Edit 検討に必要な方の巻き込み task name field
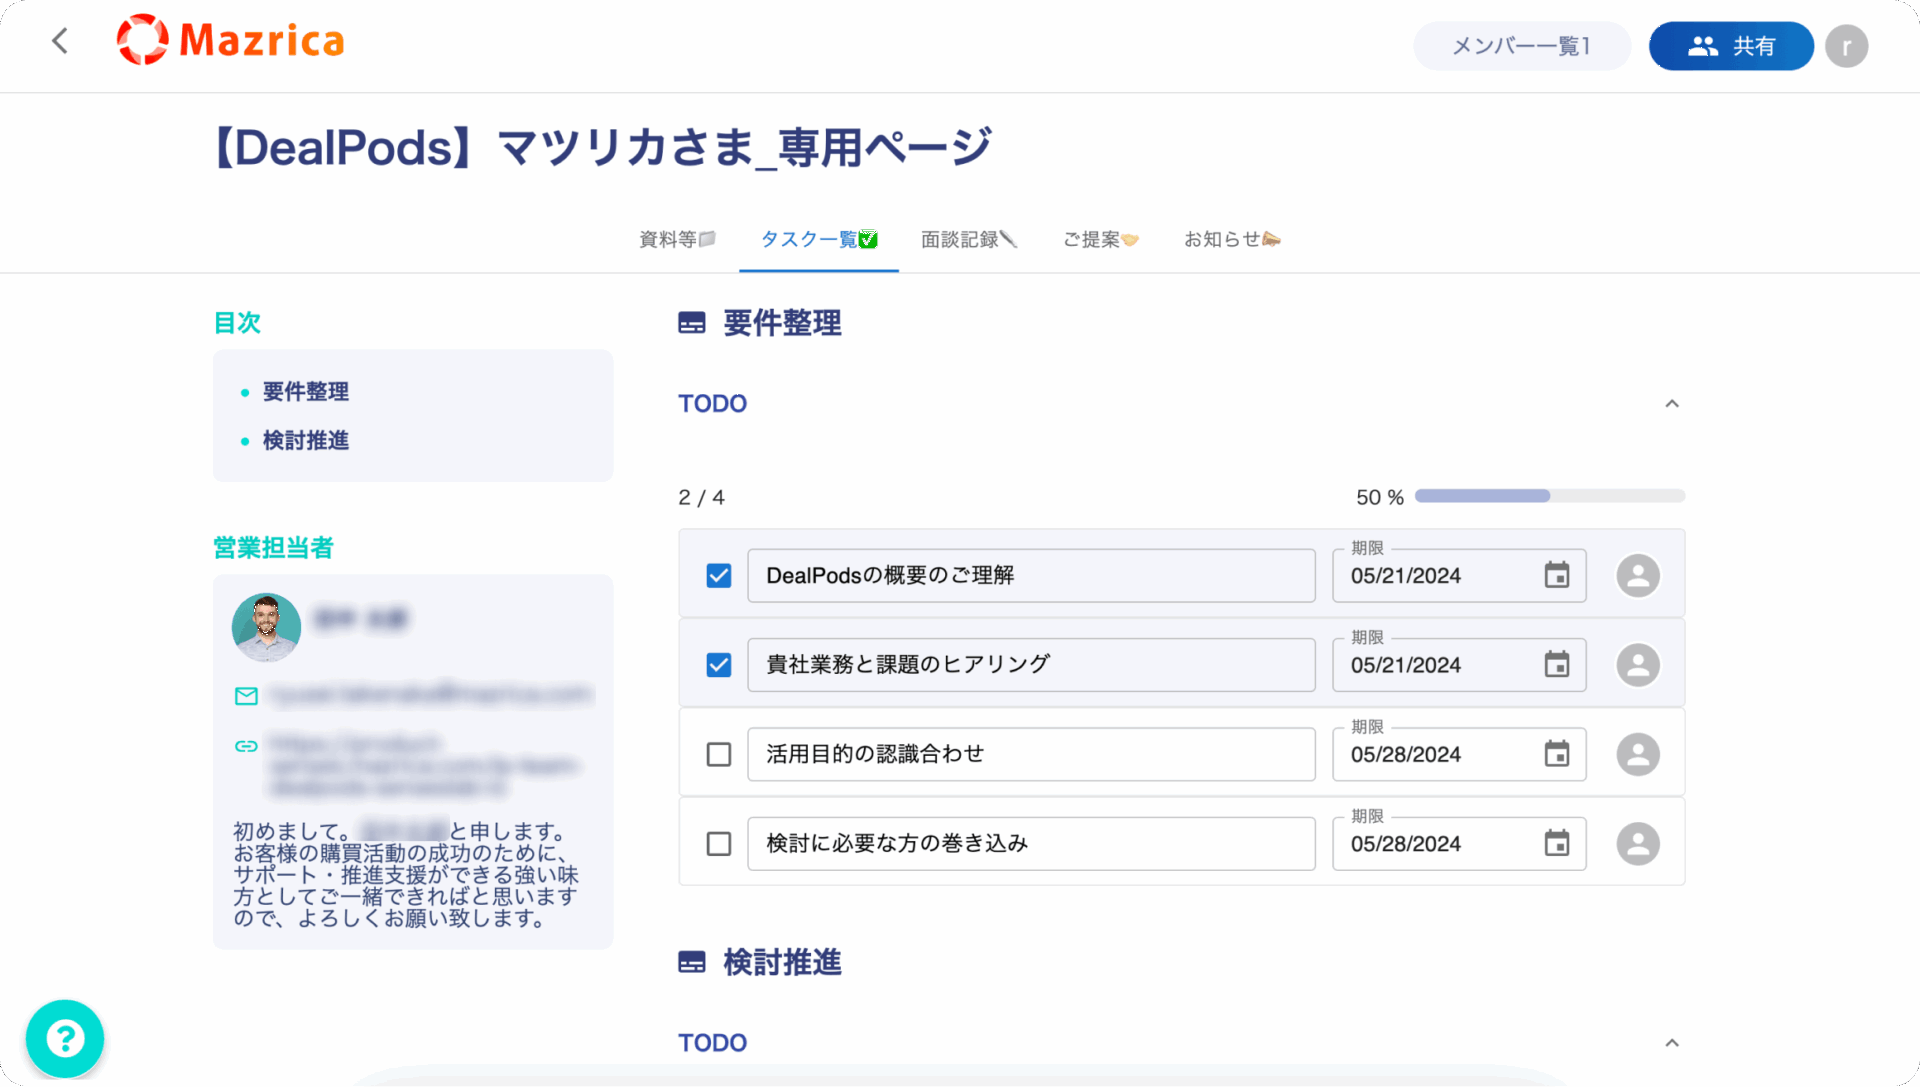The width and height of the screenshot is (1920, 1087). click(x=1031, y=844)
